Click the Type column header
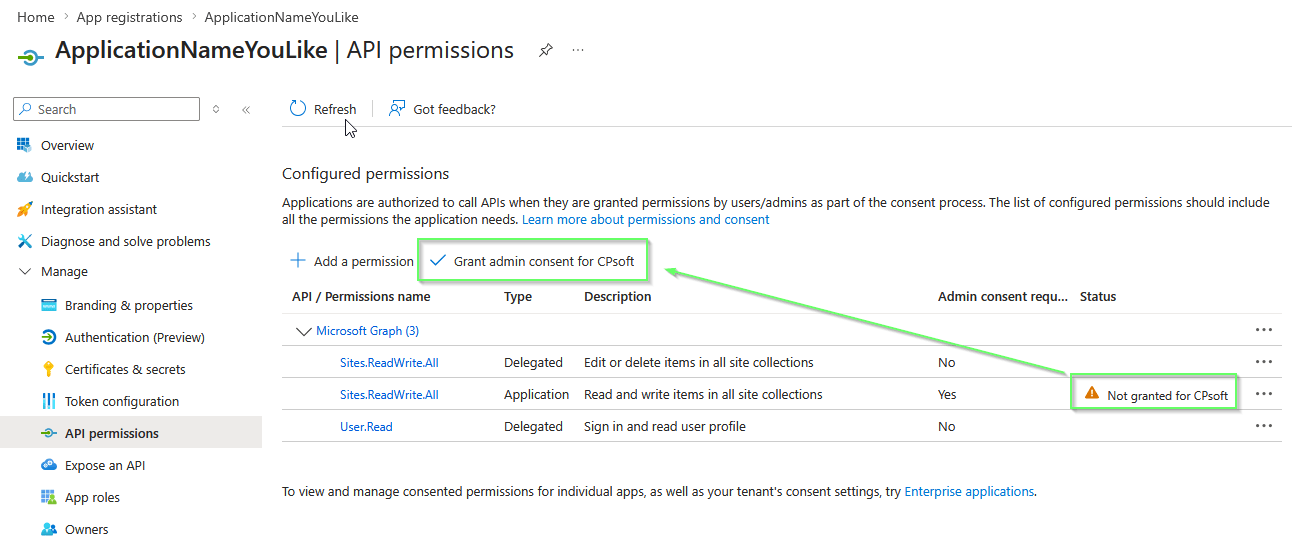This screenshot has width=1292, height=549. point(518,296)
